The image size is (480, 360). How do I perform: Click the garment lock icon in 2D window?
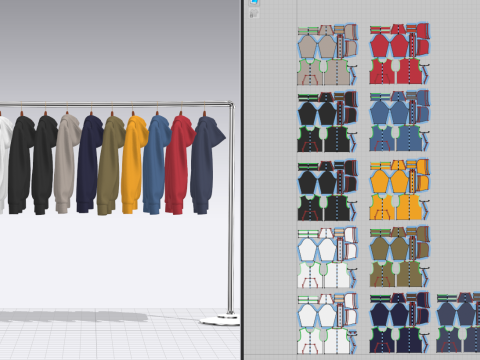click(254, 13)
